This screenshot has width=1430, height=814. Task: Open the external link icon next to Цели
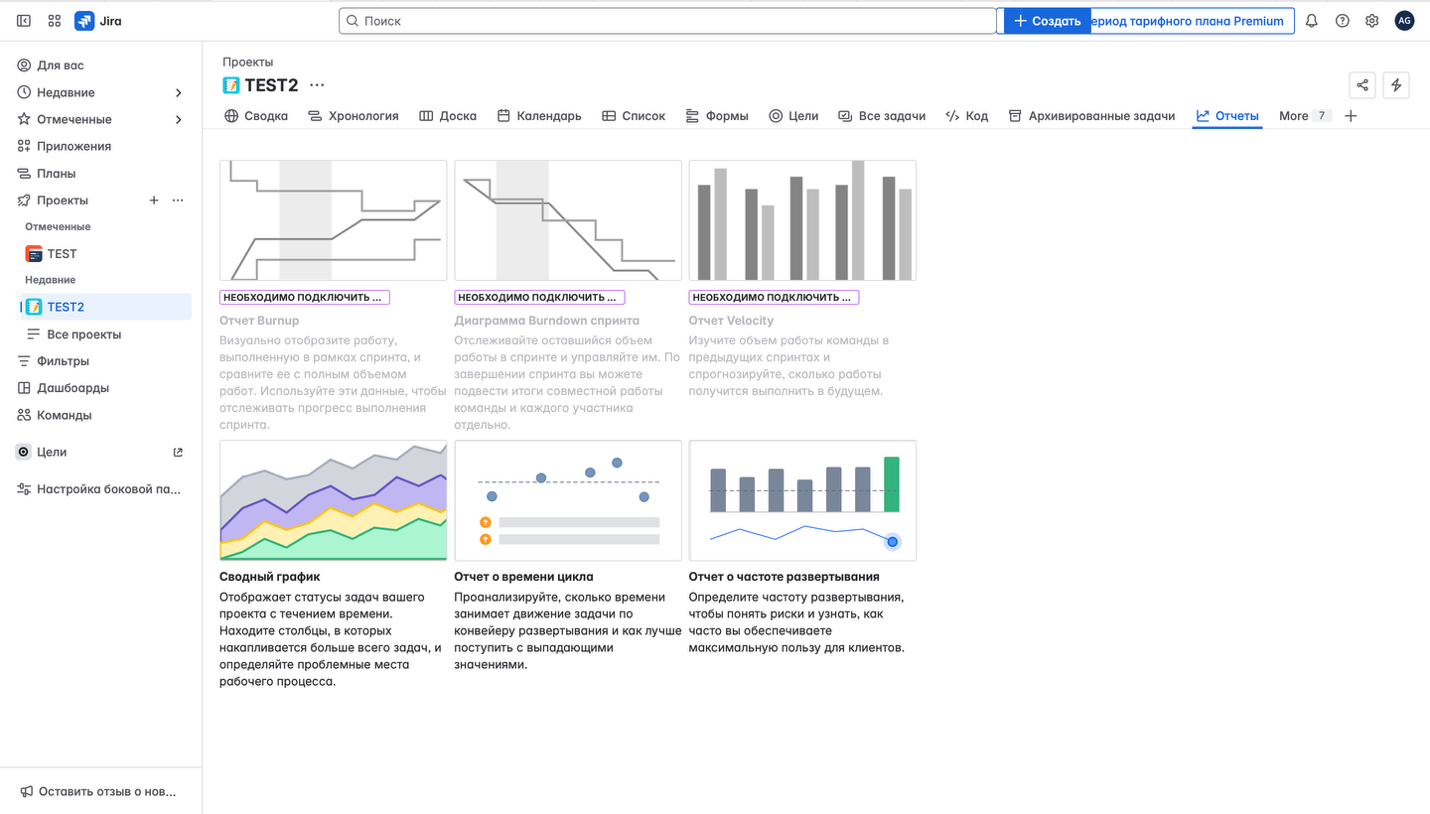point(178,452)
